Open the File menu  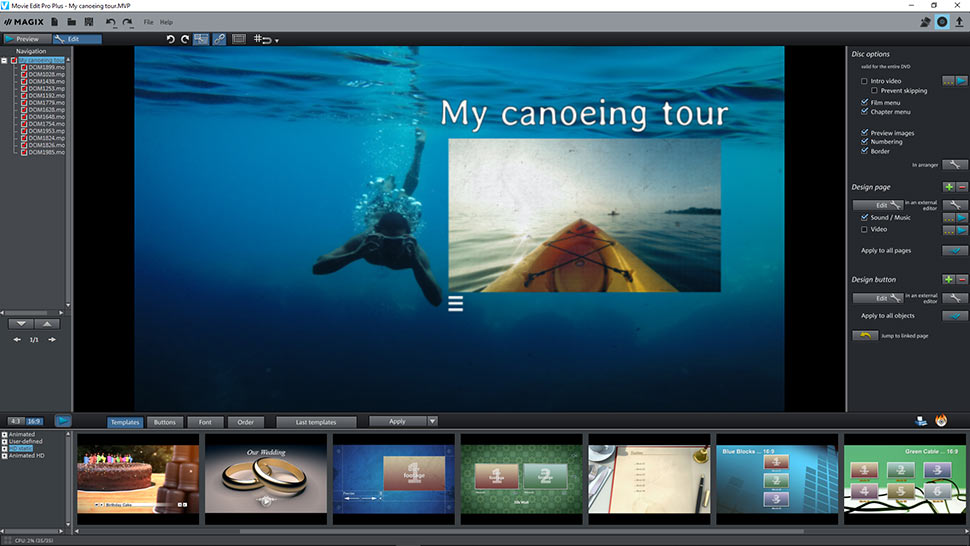148,22
